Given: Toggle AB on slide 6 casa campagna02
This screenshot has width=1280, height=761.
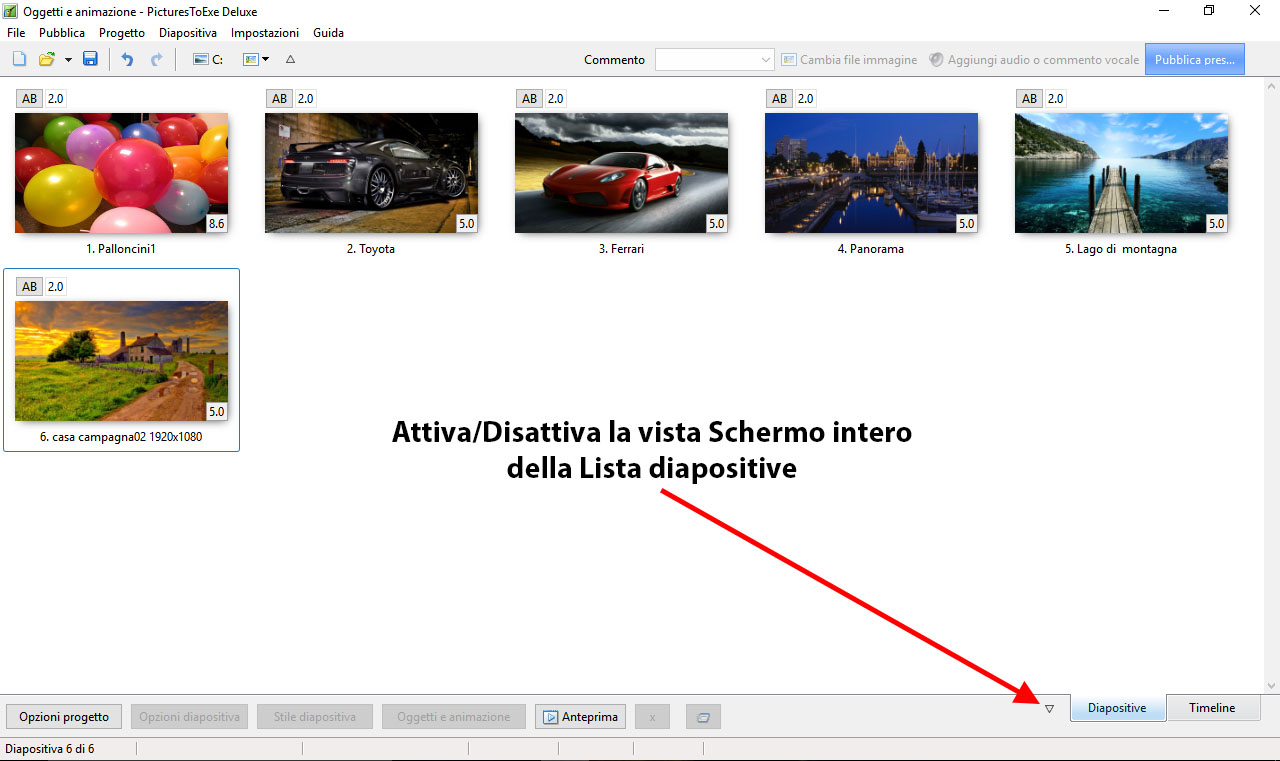Looking at the screenshot, I should (28, 286).
